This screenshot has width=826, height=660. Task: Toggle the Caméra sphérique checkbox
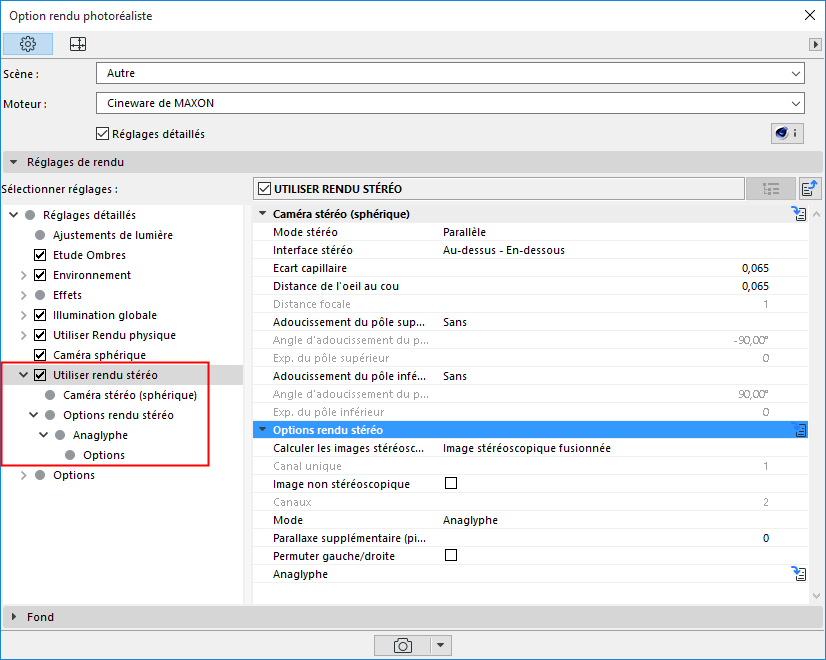[x=40, y=355]
